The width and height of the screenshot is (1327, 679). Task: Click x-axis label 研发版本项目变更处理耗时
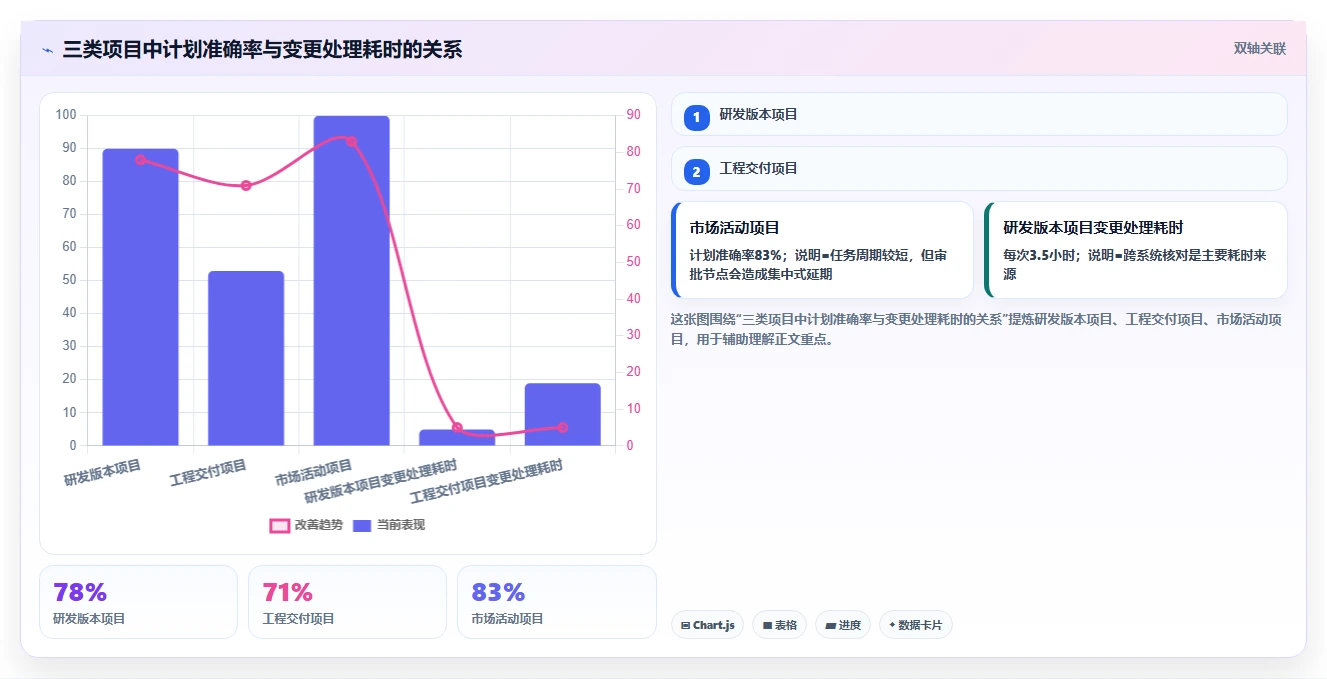(x=381, y=481)
